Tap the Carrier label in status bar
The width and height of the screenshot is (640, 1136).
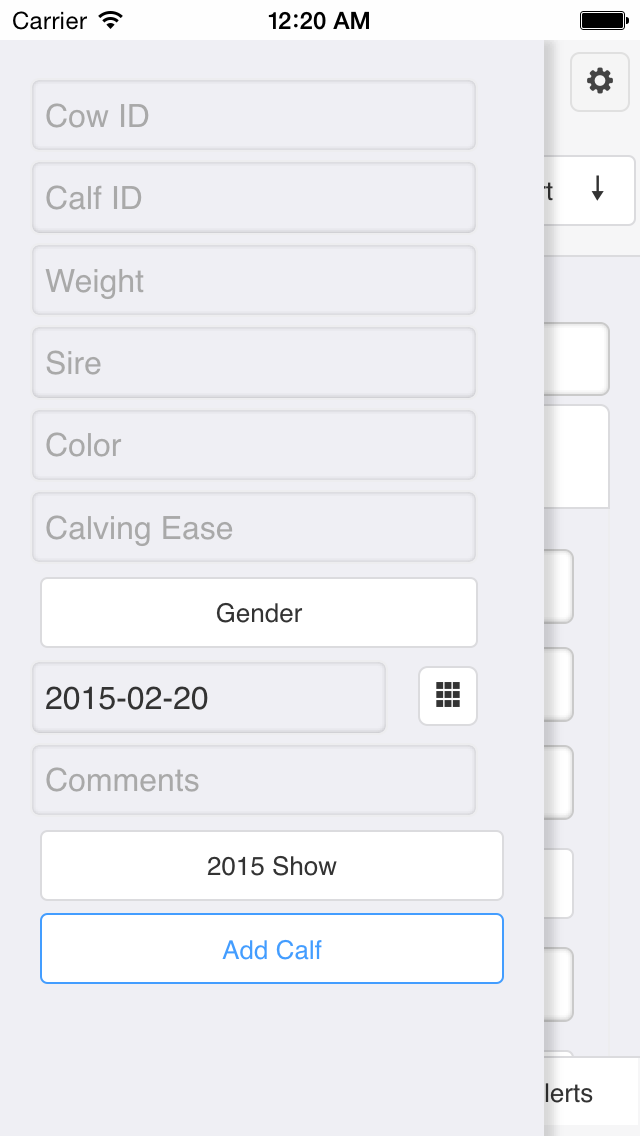tap(49, 20)
